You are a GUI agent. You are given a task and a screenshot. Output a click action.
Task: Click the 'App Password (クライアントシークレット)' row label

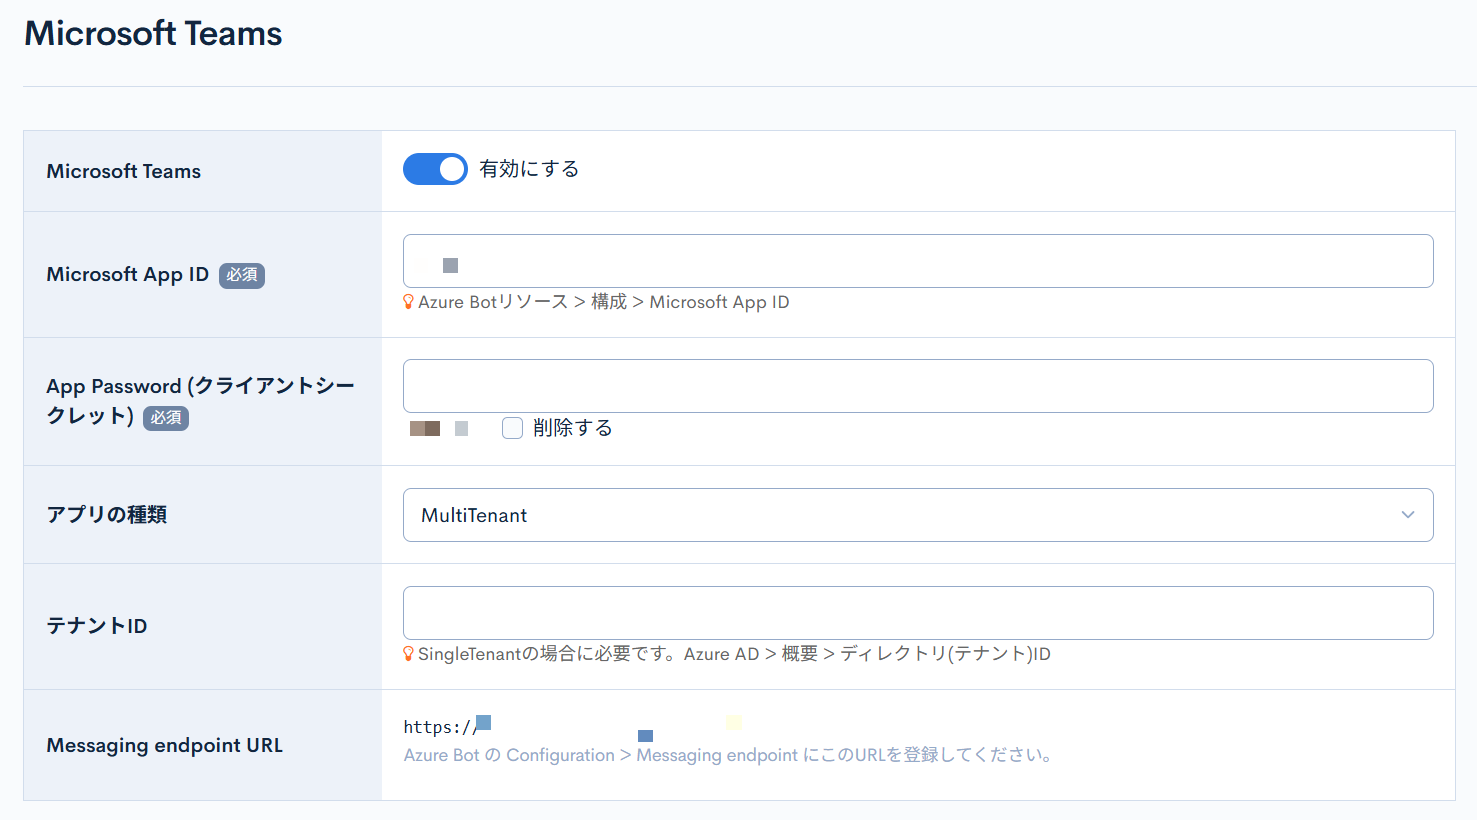(200, 401)
